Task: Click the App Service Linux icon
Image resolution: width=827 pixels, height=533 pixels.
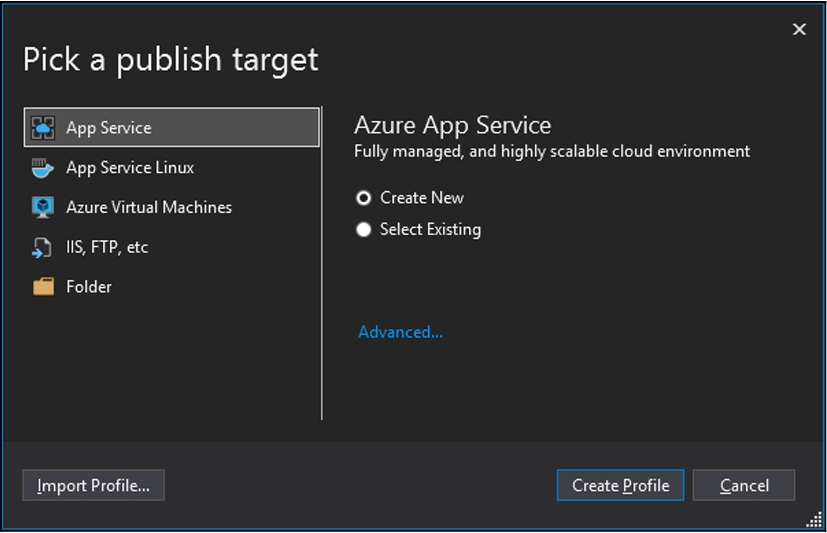Action: click(x=43, y=168)
